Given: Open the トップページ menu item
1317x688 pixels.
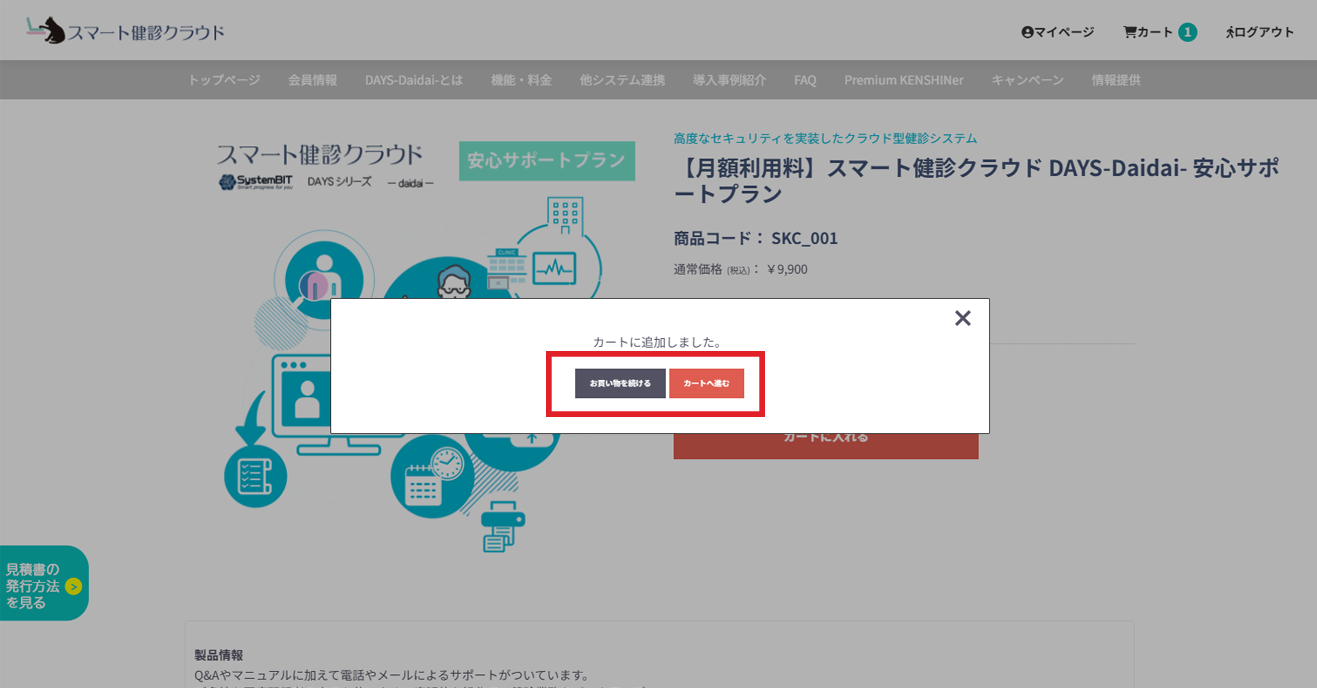Looking at the screenshot, I should [224, 80].
